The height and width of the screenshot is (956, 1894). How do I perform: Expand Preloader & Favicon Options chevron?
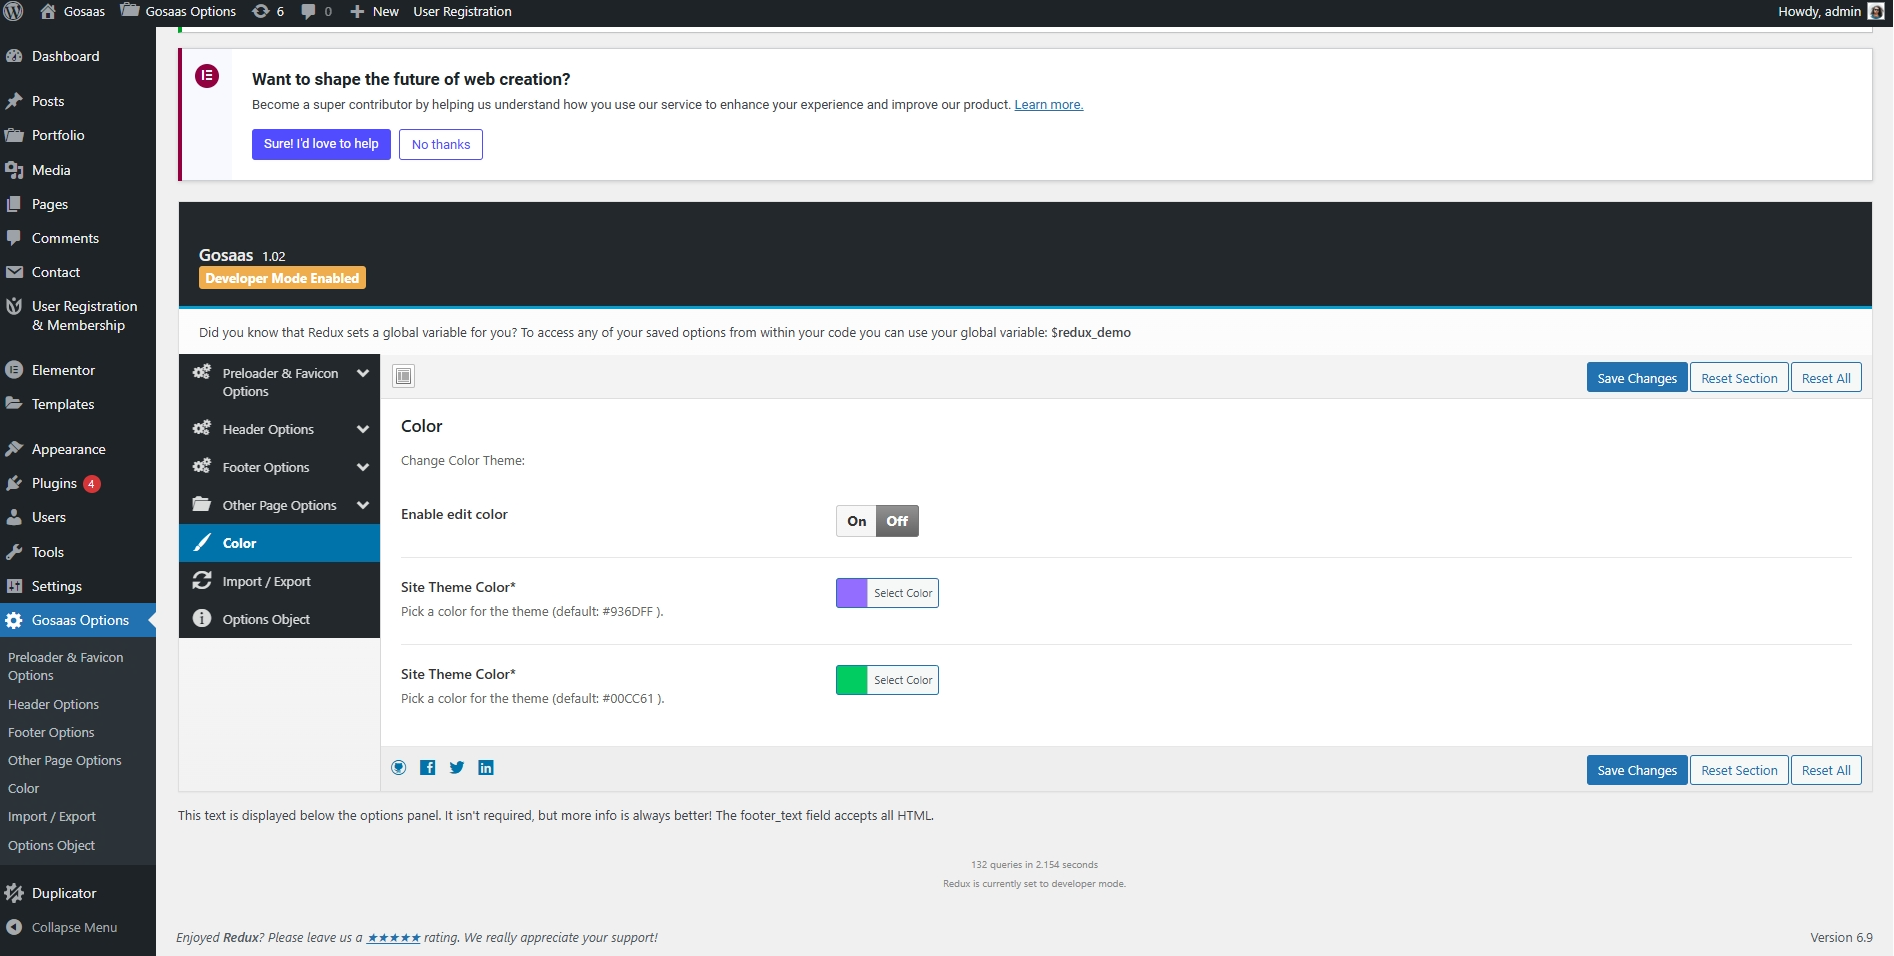[363, 373]
